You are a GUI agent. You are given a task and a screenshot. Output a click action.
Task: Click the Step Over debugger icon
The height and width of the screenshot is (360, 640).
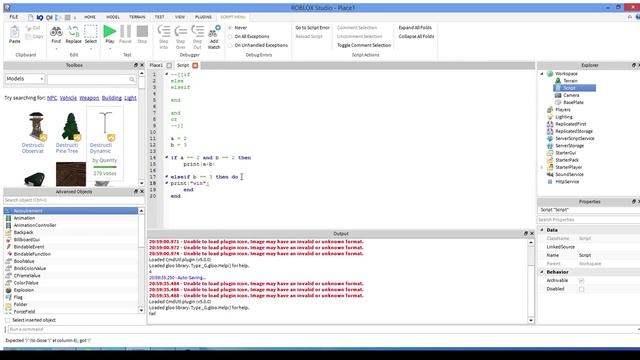click(x=180, y=31)
